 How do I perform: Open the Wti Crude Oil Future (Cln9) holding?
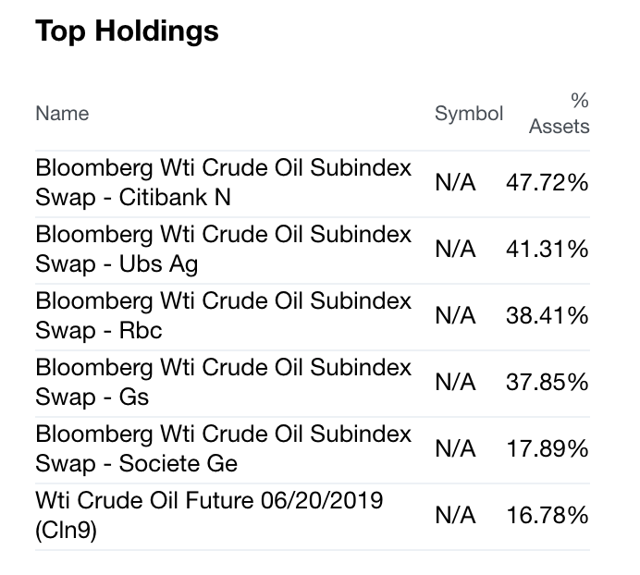pos(209,515)
